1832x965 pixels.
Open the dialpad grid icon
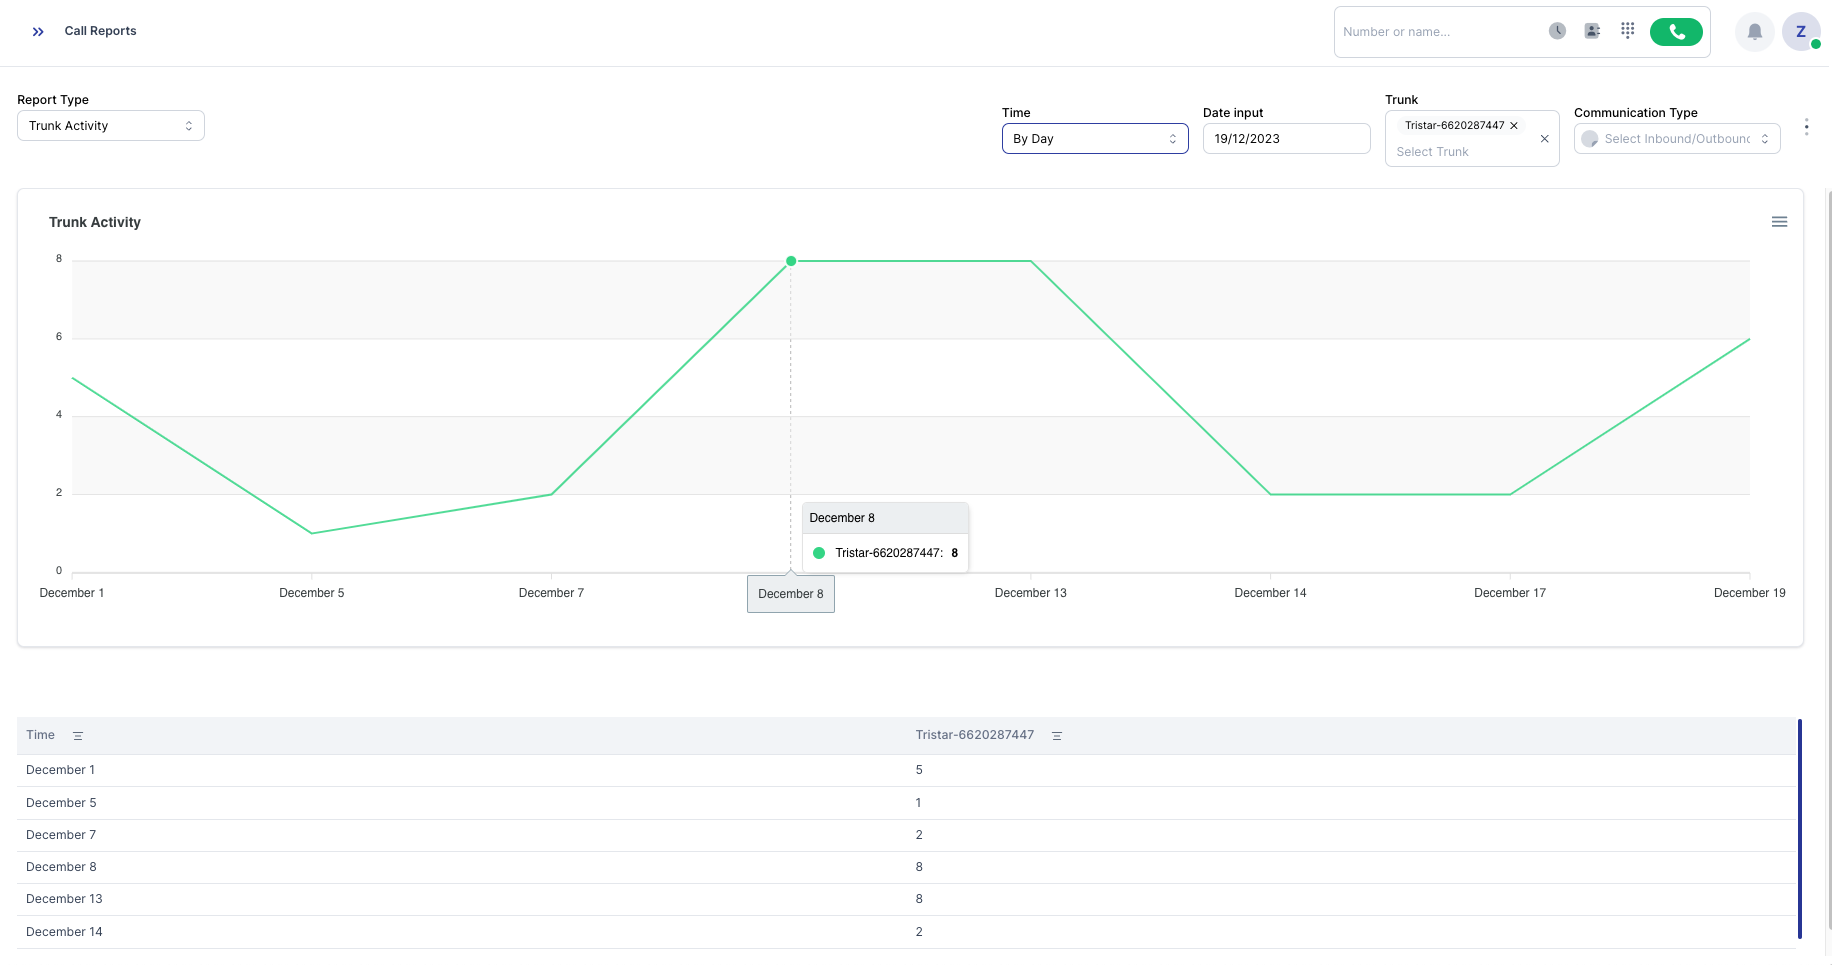[x=1627, y=31]
